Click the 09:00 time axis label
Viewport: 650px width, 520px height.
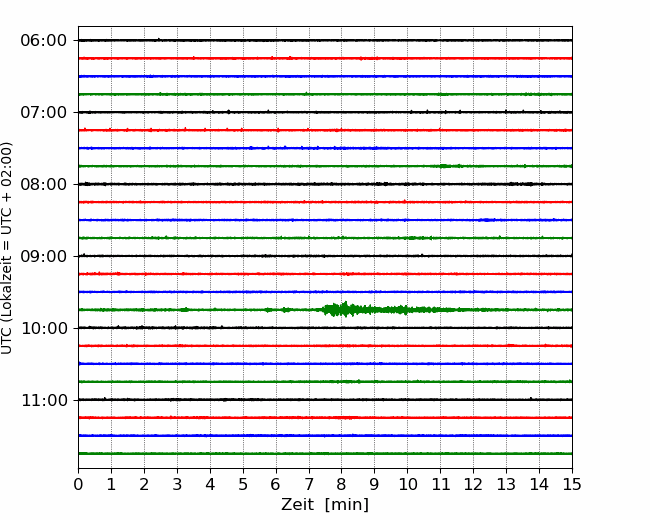44,256
